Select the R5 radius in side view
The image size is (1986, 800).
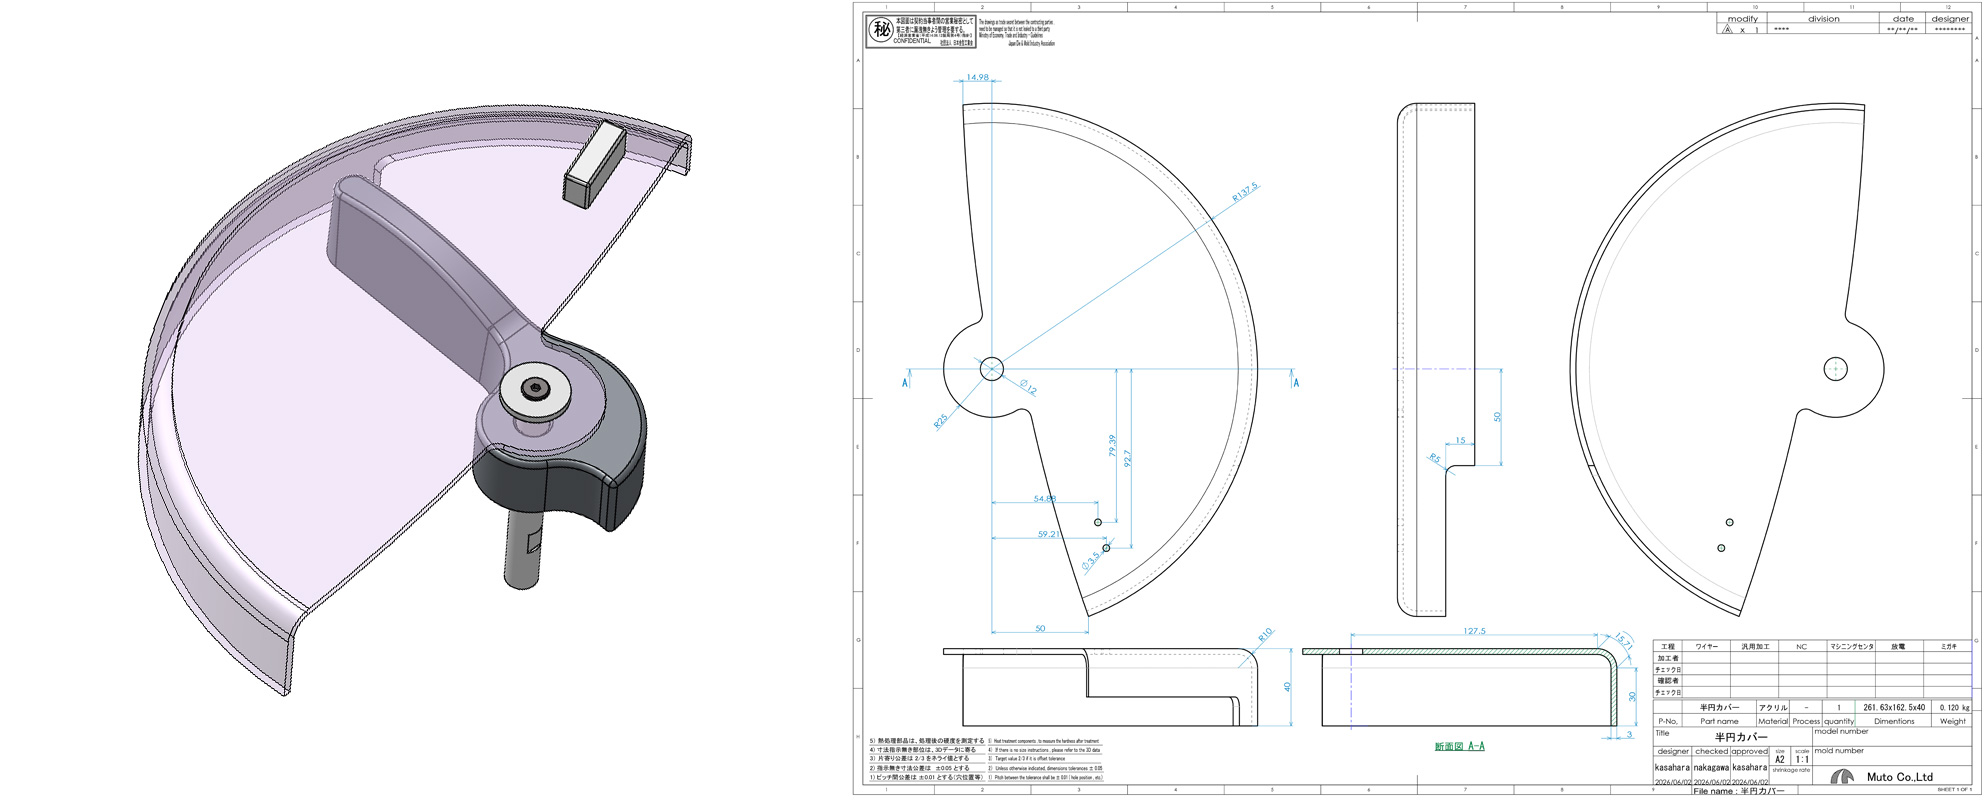pos(1435,459)
